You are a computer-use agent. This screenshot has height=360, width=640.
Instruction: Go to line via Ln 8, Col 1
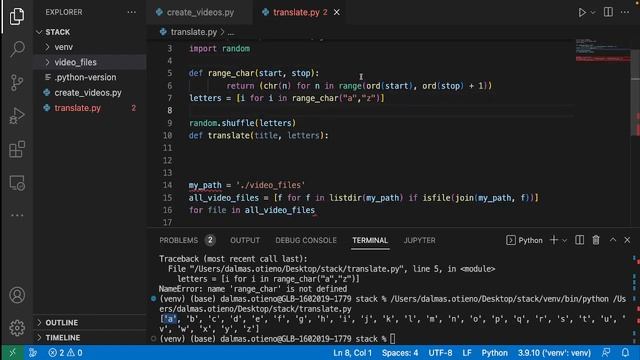coord(352,353)
